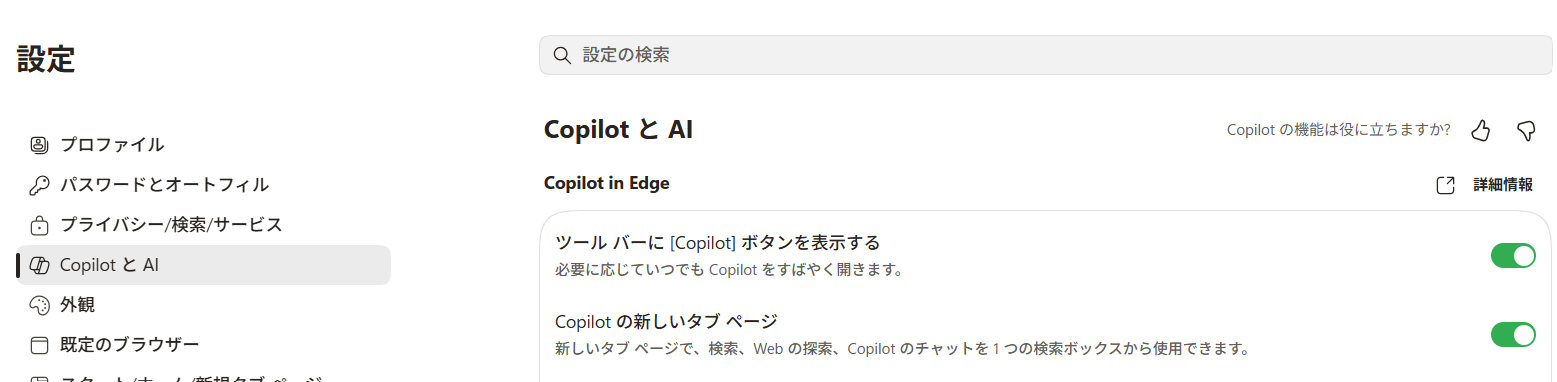Select プライバシー/検索/サービス in the sidebar
This screenshot has height=382, width=1557.
(x=203, y=225)
